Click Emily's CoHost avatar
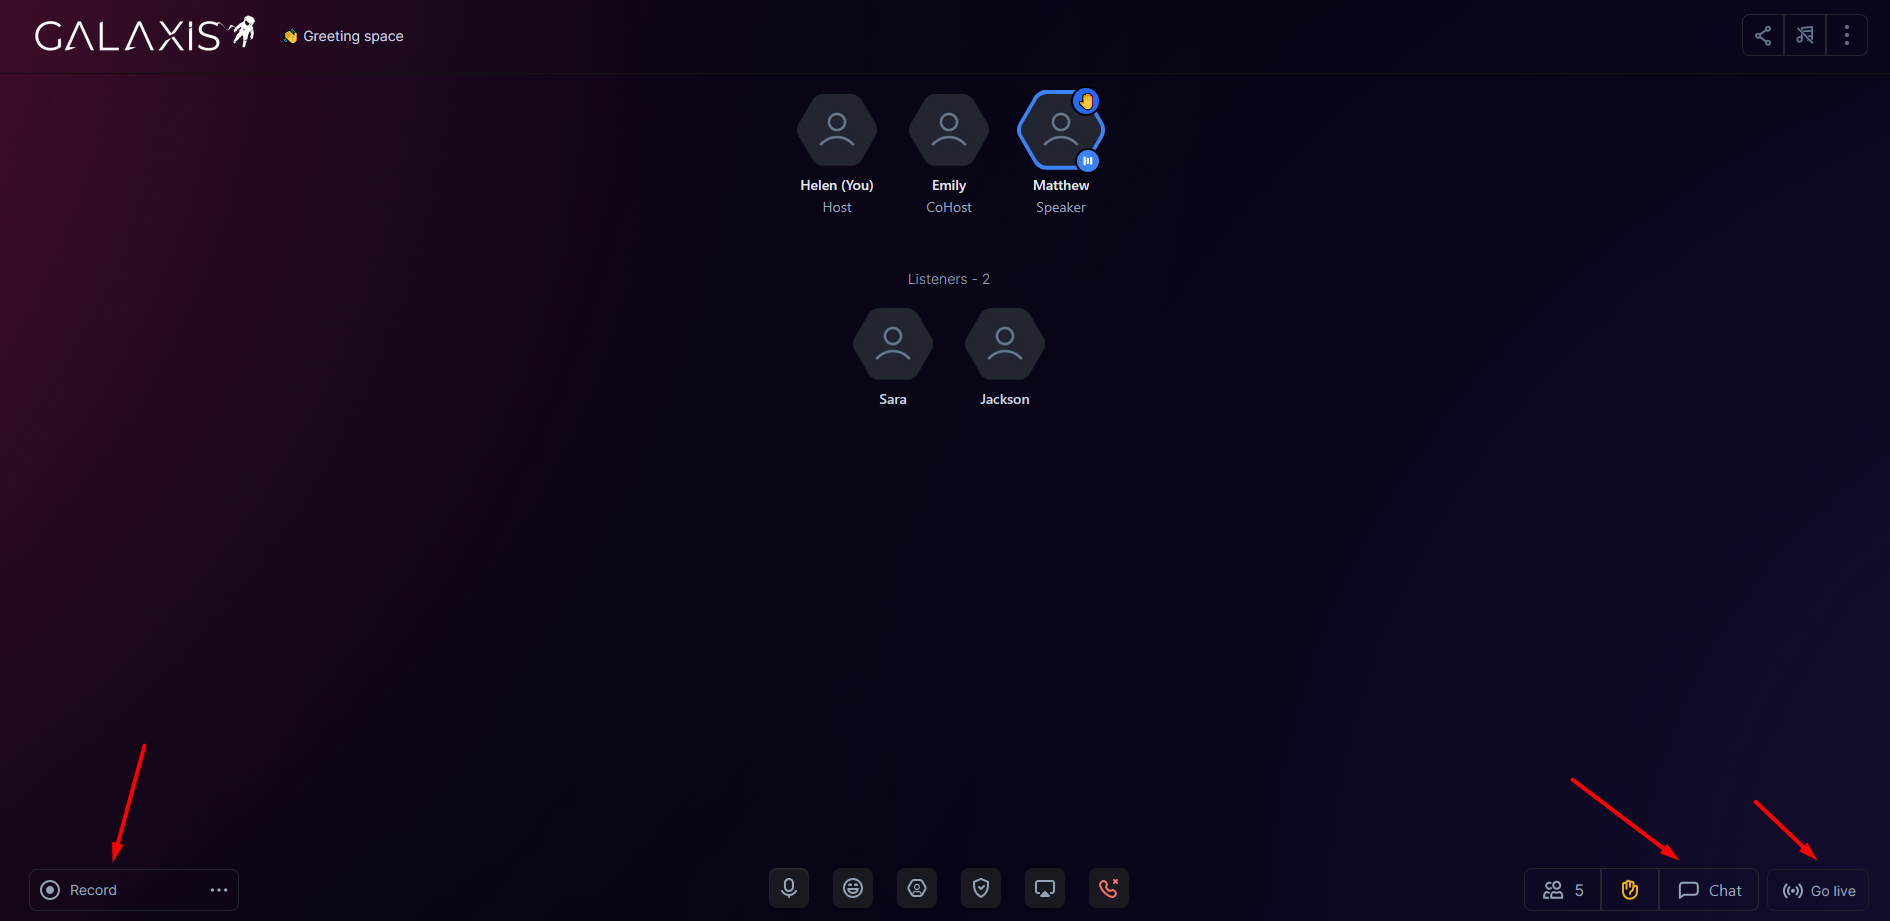The width and height of the screenshot is (1890, 921). point(949,131)
